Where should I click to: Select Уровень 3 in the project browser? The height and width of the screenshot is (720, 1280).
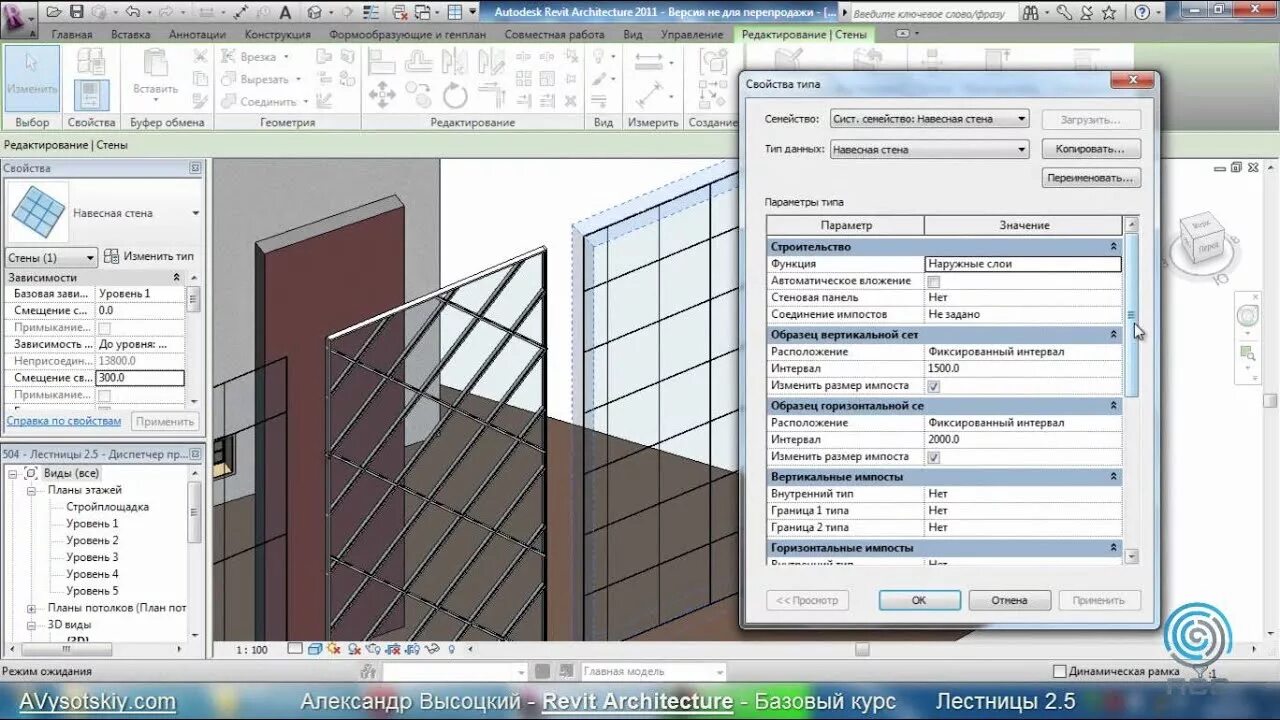pyautogui.click(x=92, y=557)
